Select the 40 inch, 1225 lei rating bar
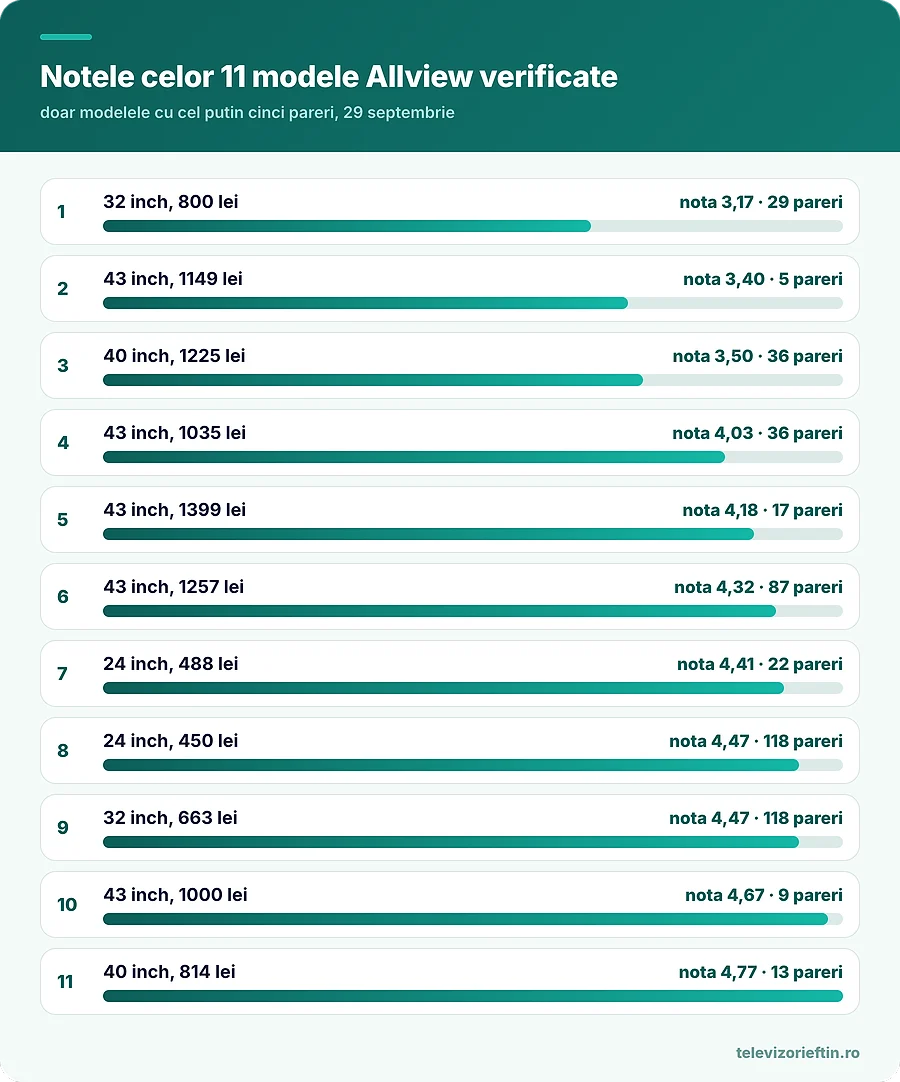Screen dimensions: 900x1082 pos(473,380)
